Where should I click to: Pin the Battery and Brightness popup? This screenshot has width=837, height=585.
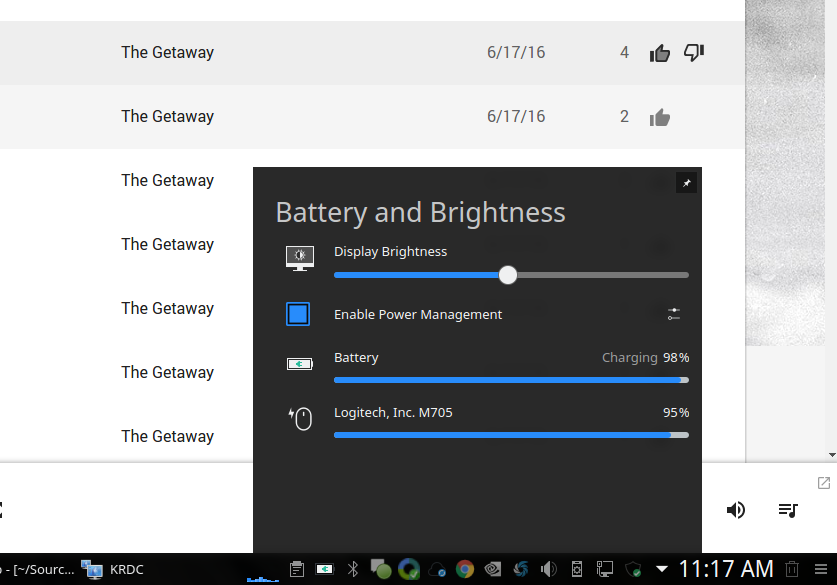tap(686, 183)
